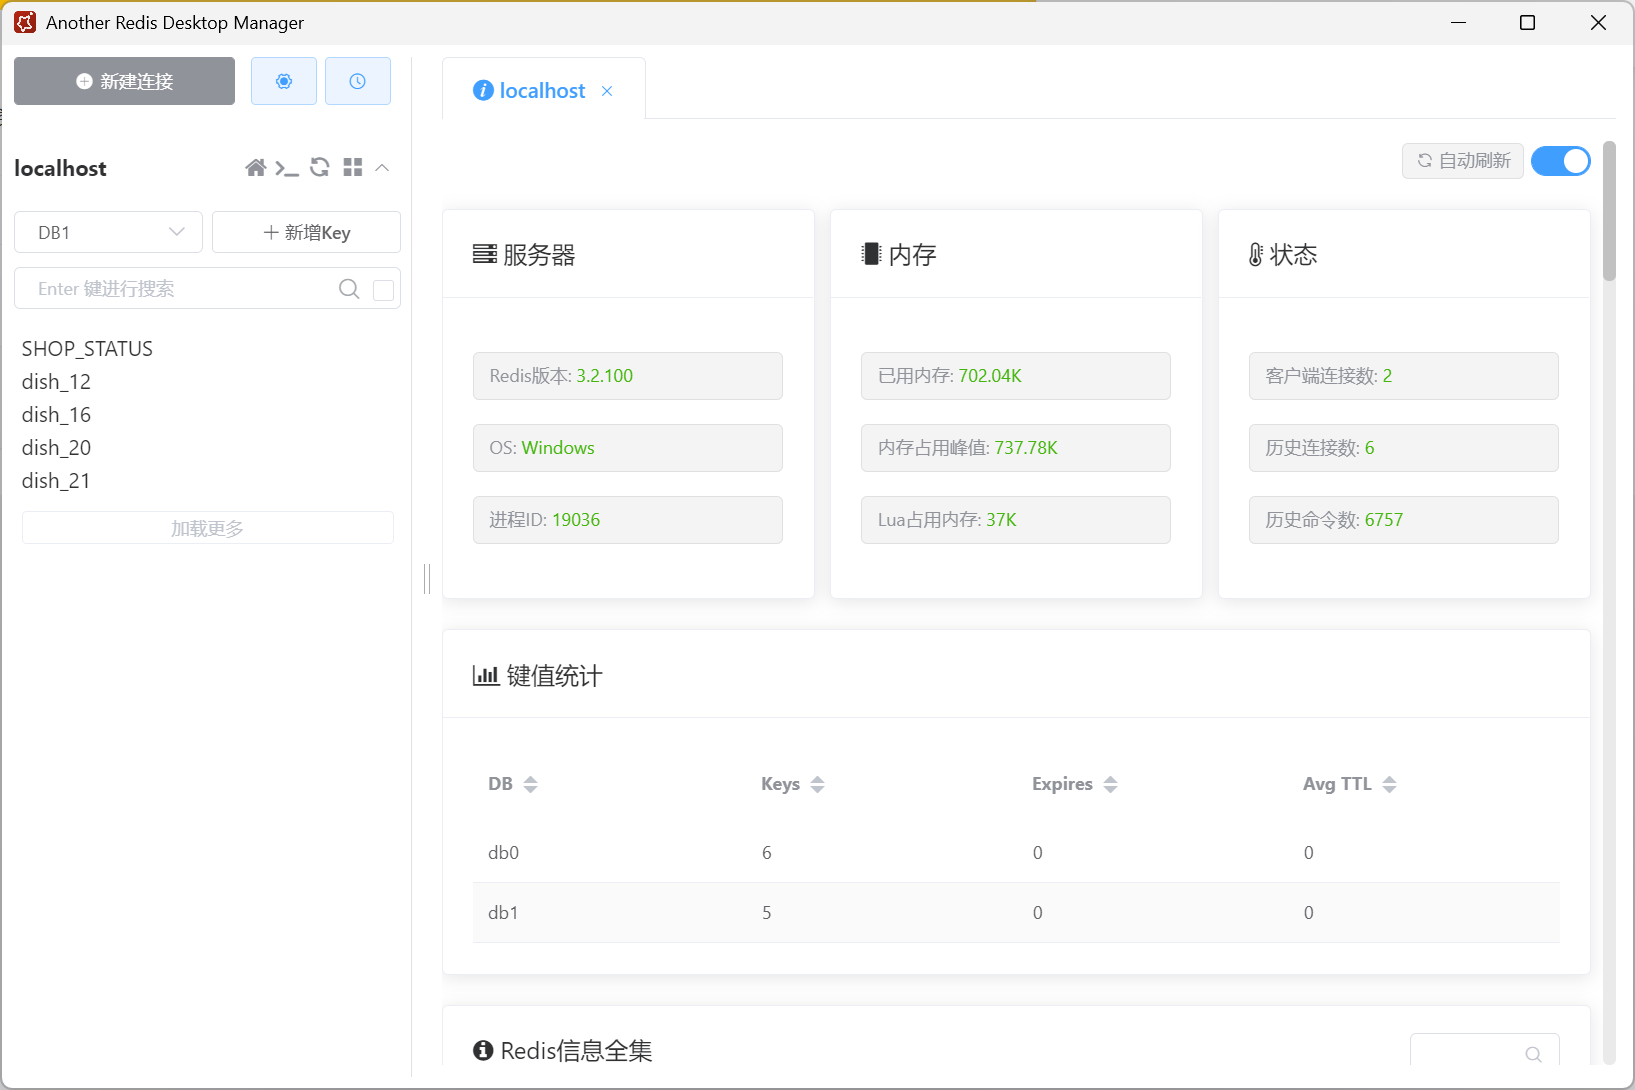Screen dimensions: 1635x1090
Task: Open the settings gear panel
Action: [283, 81]
